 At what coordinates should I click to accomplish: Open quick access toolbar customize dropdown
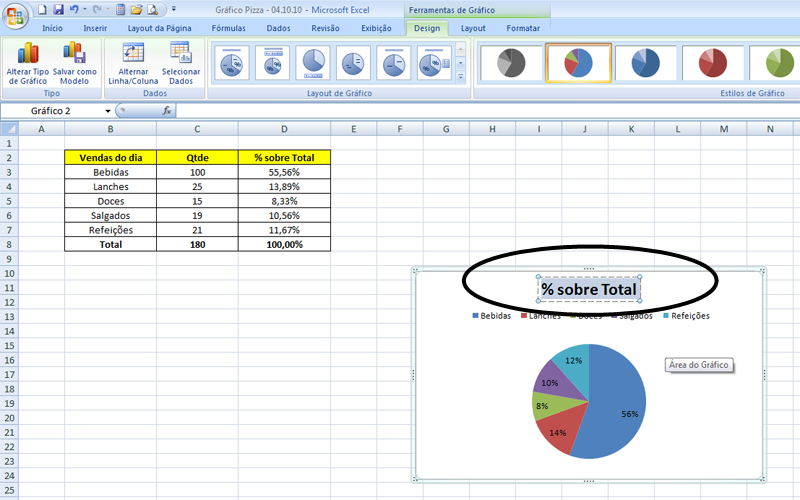coord(173,9)
